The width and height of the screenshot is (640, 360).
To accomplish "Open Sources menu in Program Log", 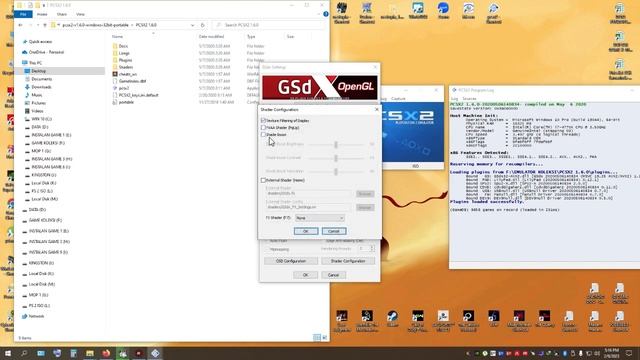I will tap(469, 99).
